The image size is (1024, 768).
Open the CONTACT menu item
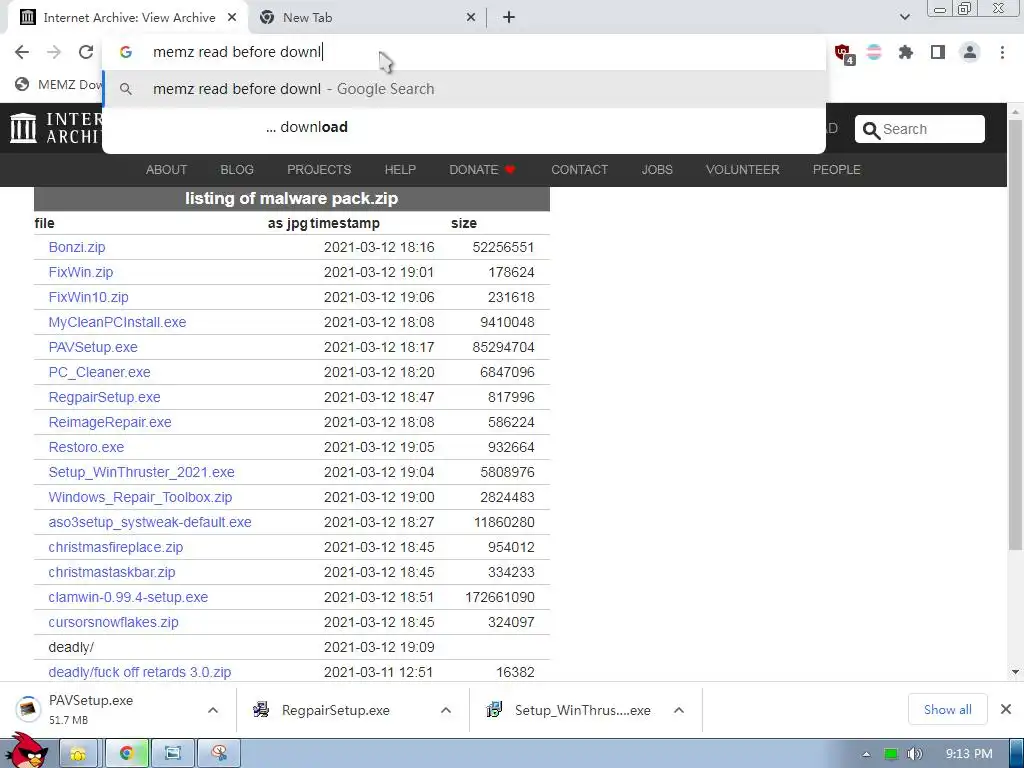pyautogui.click(x=579, y=170)
